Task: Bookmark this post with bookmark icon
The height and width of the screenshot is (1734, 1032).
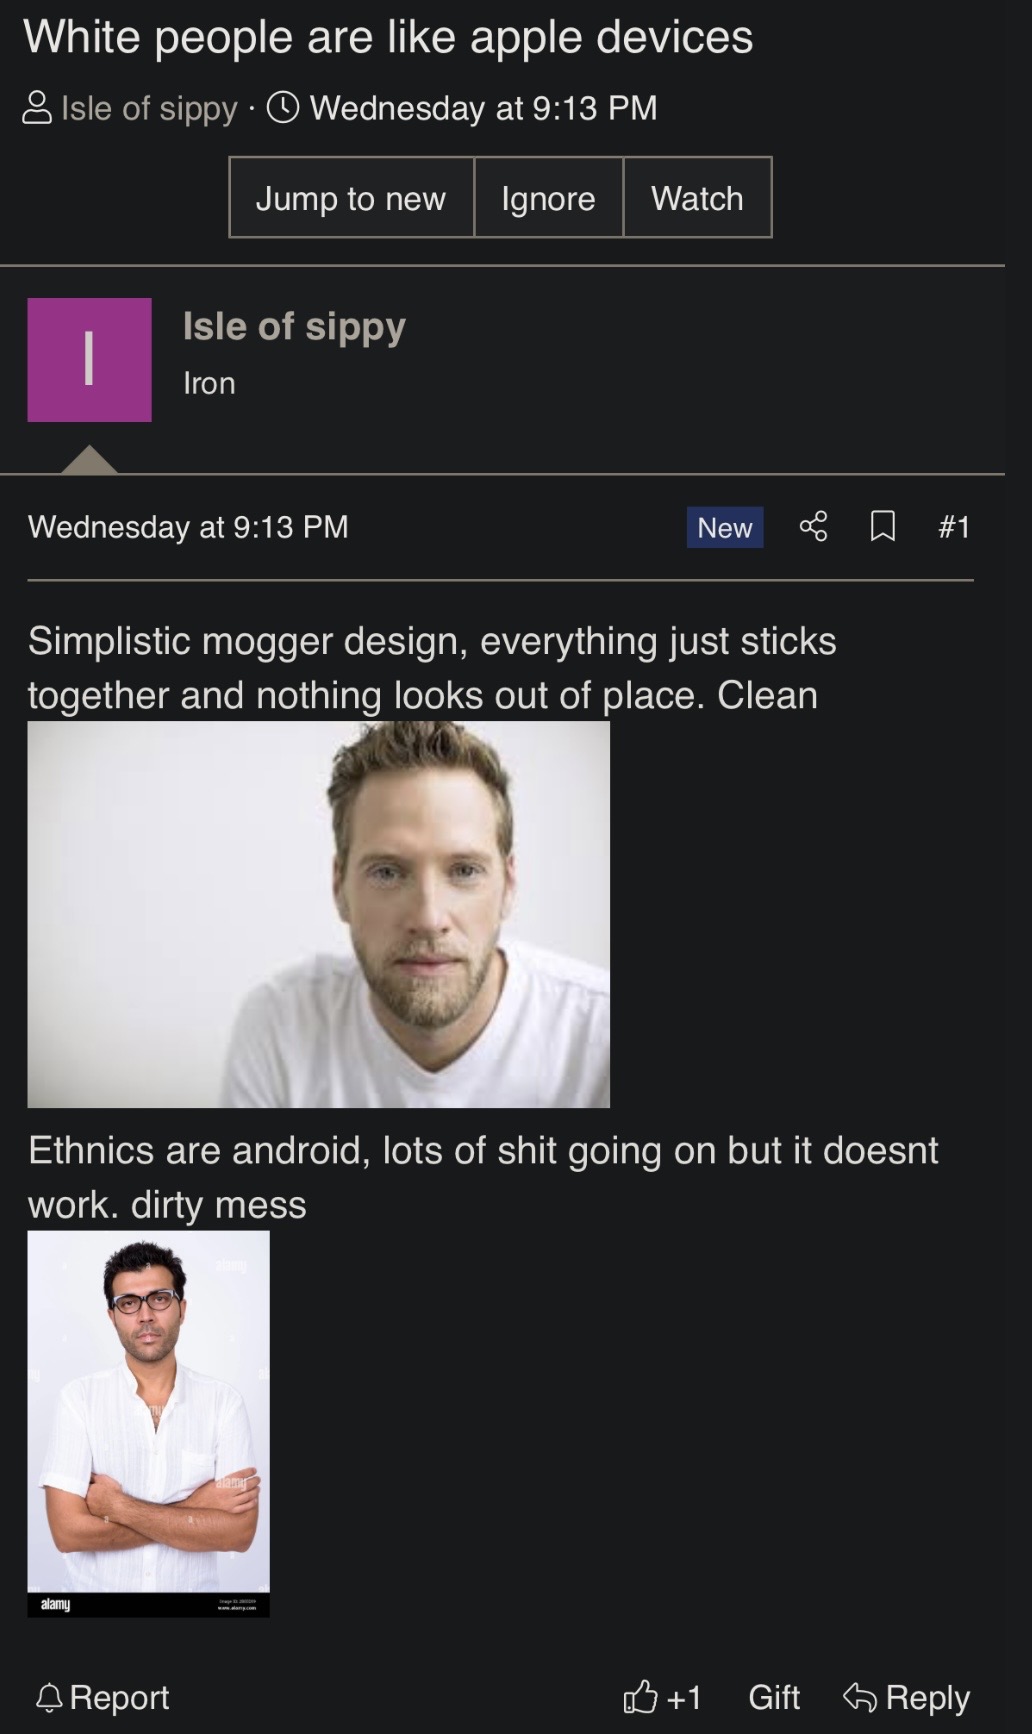Action: (882, 526)
